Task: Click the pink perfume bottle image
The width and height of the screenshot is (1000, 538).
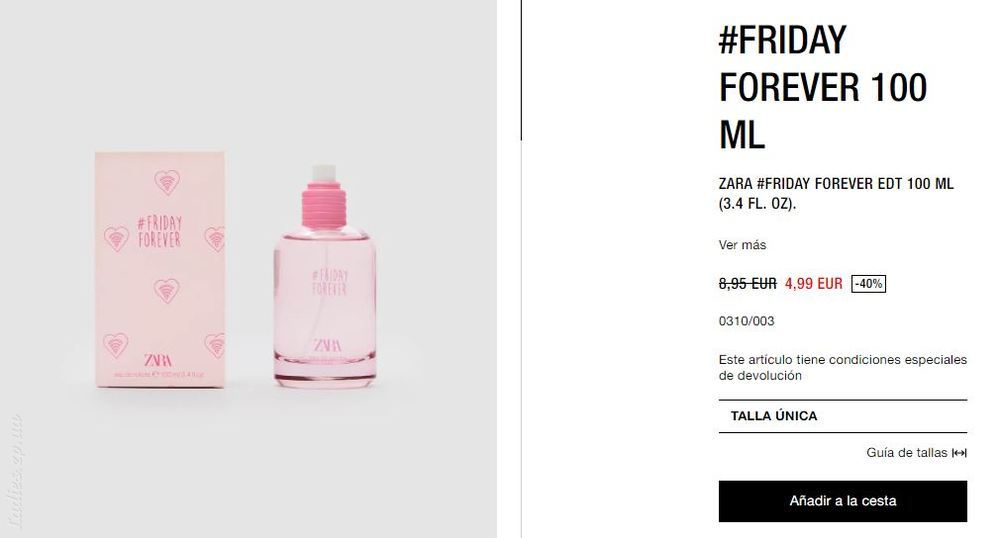Action: [325, 277]
